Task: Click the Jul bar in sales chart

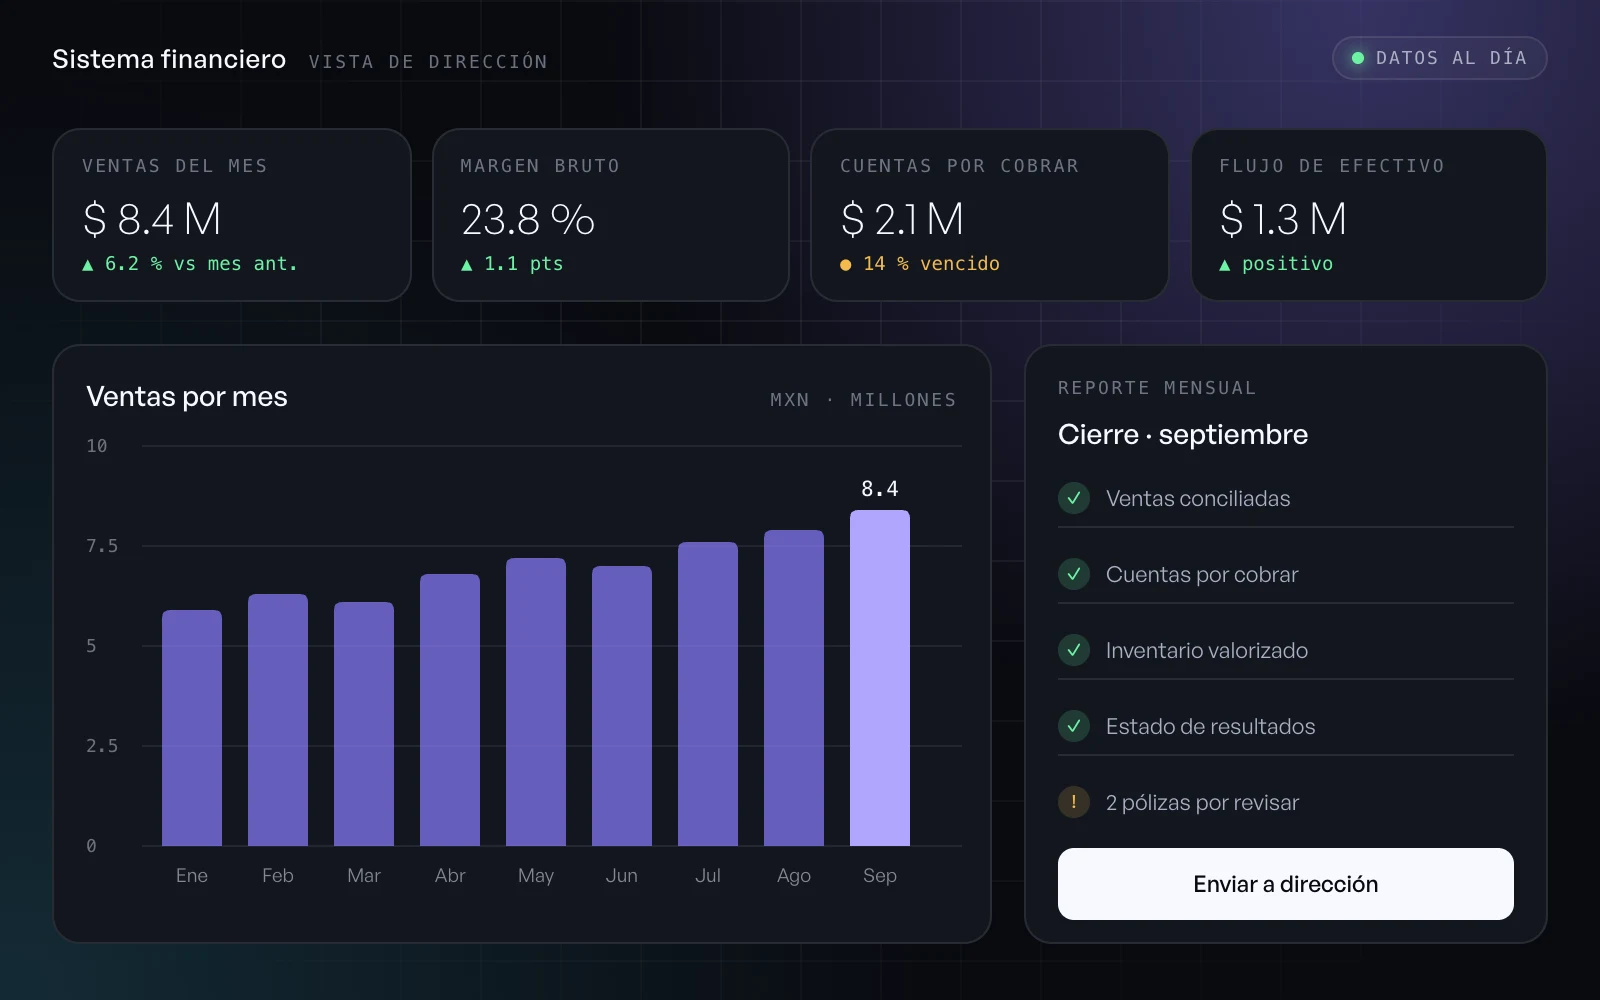Action: click(708, 694)
